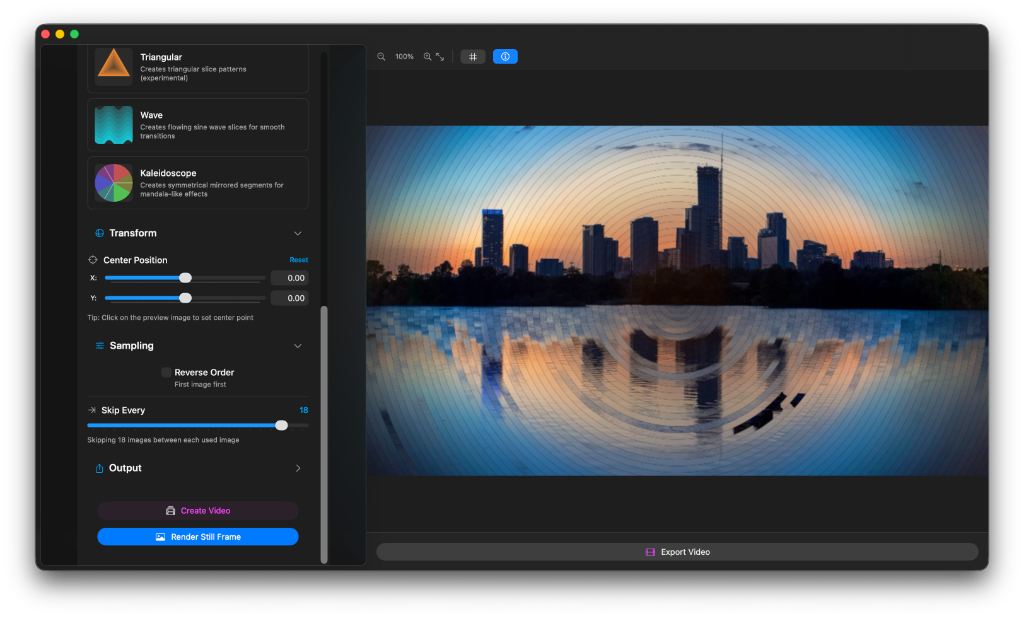
Task: Toggle the blue info button
Action: pos(505,57)
